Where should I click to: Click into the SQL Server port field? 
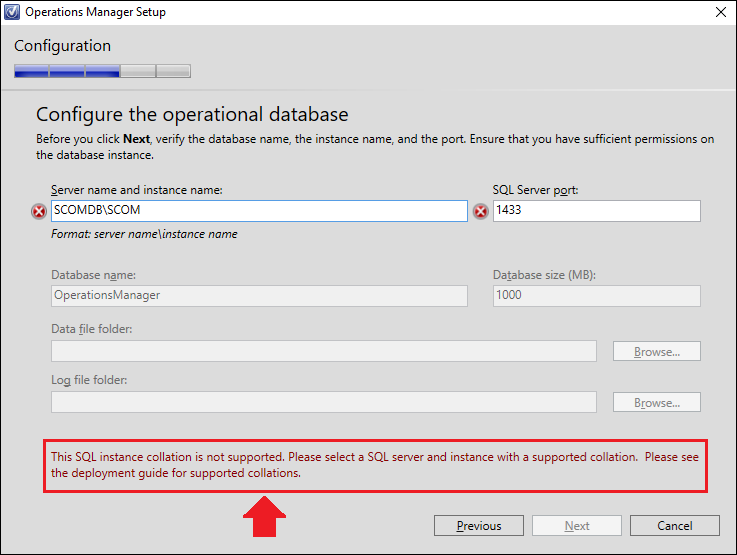(x=596, y=211)
